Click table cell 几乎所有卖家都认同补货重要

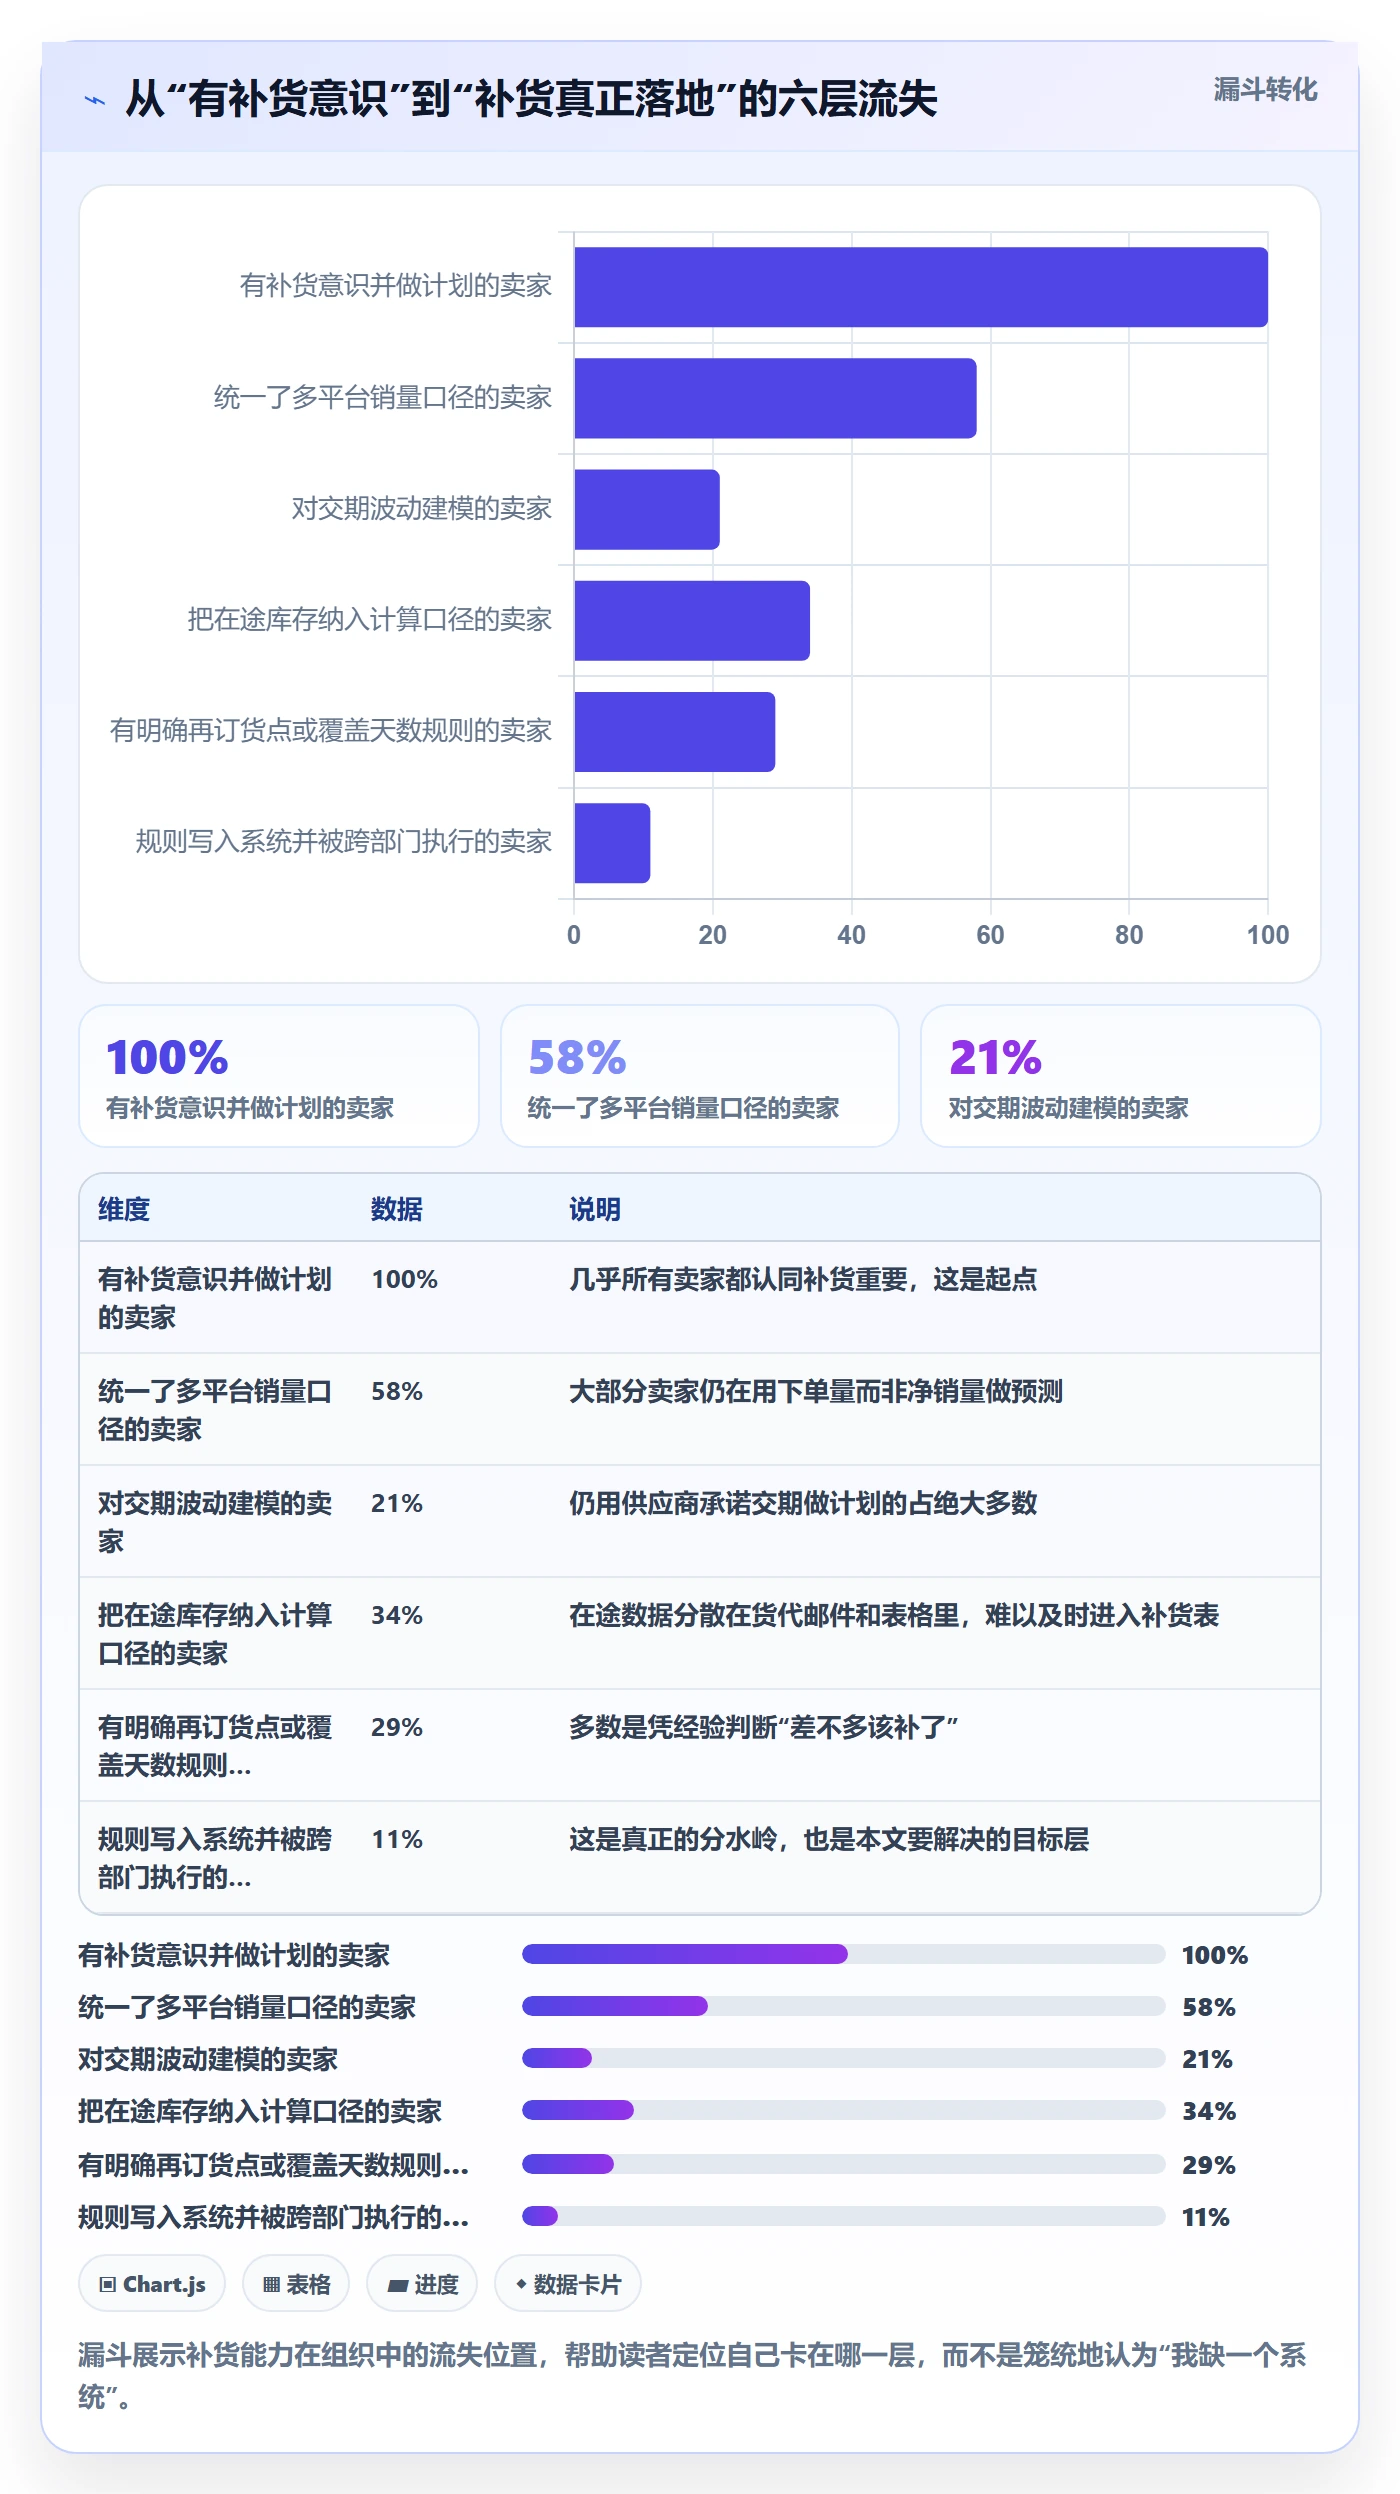tap(803, 1279)
